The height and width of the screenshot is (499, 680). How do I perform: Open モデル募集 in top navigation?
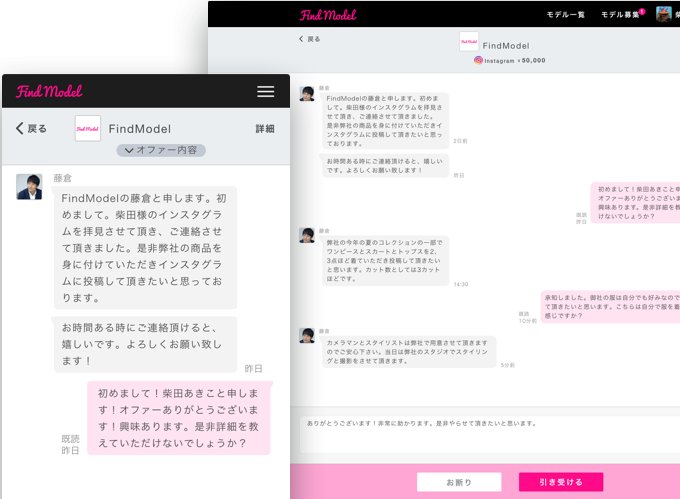click(x=620, y=15)
